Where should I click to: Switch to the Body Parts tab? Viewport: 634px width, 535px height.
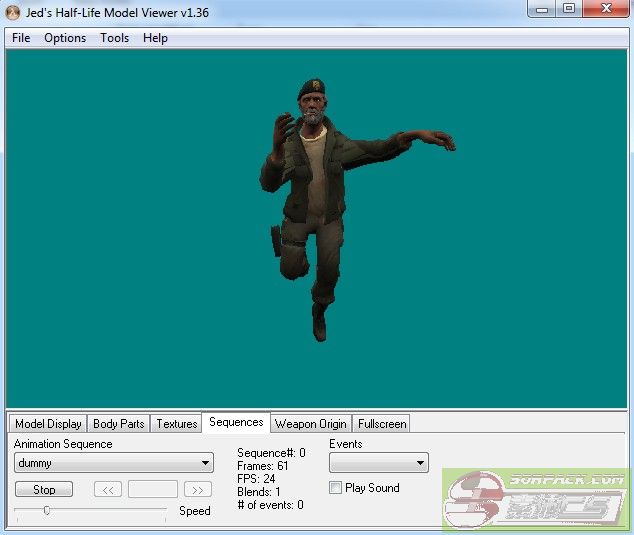tap(119, 424)
